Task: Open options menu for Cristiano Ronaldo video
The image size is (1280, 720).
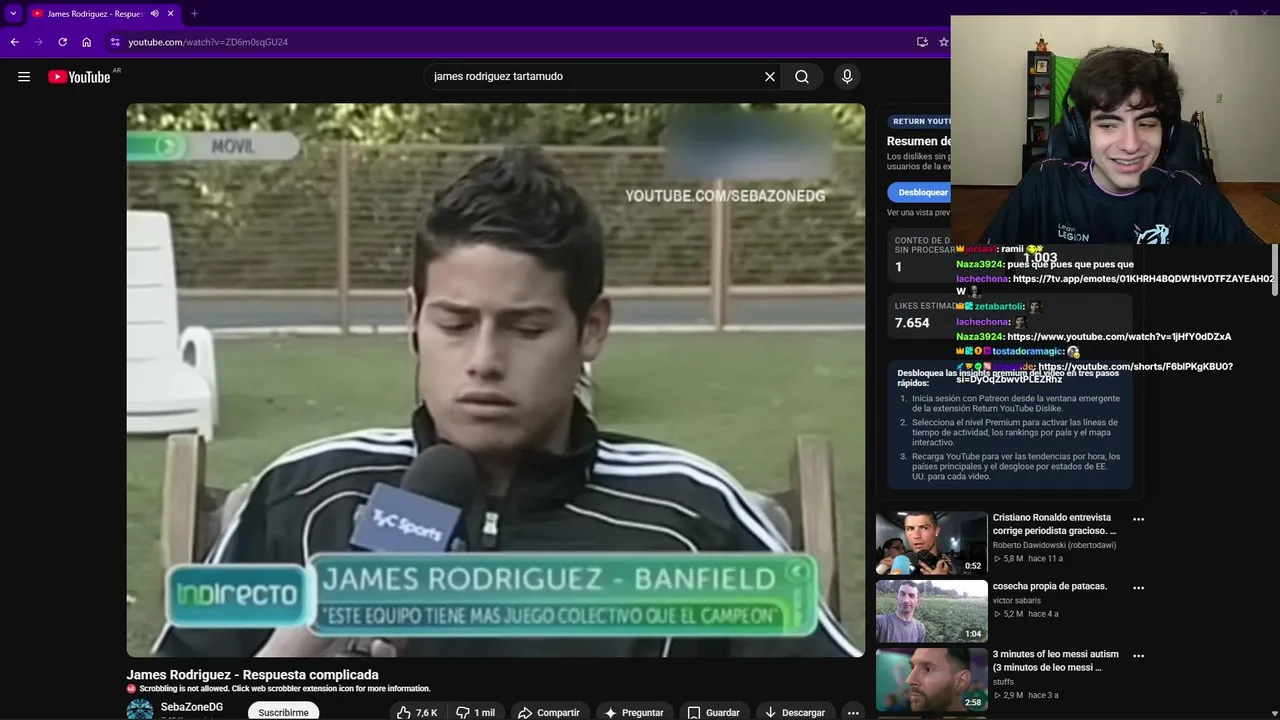Action: click(1138, 519)
